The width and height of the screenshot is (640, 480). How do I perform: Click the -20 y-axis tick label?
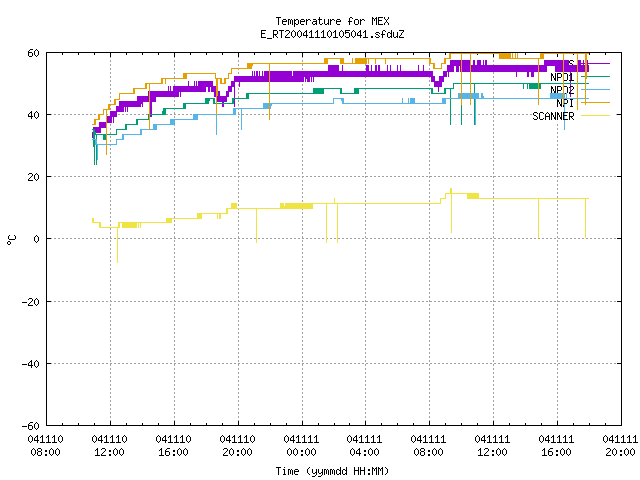(30, 302)
